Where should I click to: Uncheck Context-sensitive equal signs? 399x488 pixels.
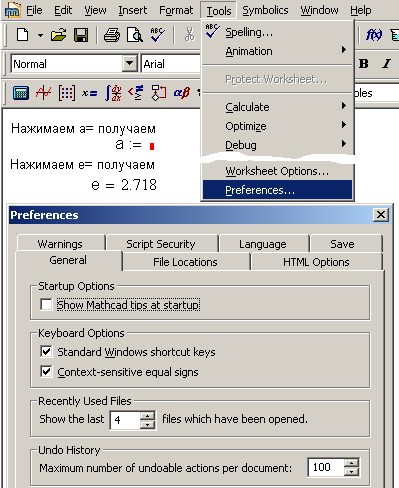pyautogui.click(x=46, y=371)
